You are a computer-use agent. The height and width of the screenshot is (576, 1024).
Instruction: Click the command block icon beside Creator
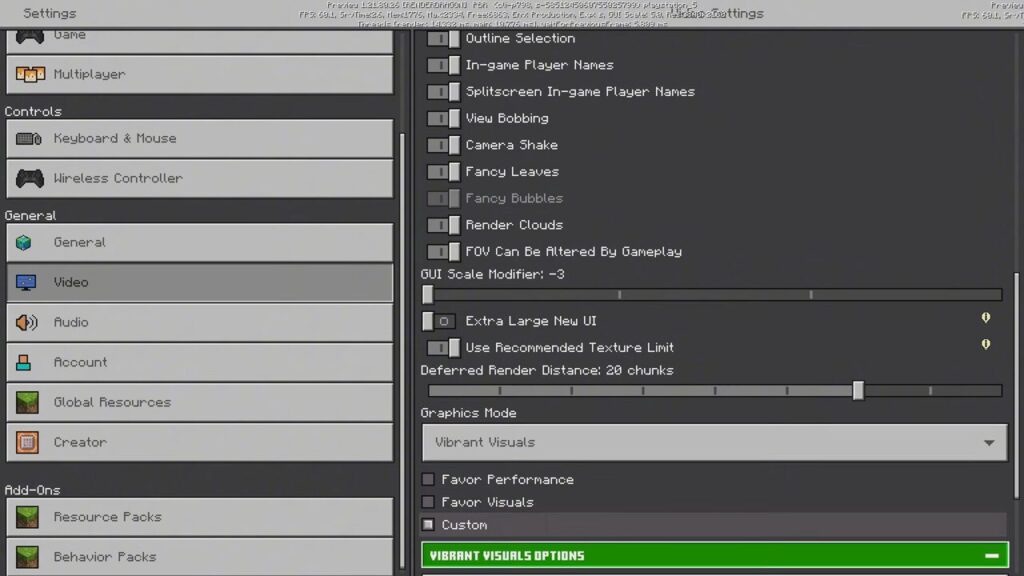[27, 442]
